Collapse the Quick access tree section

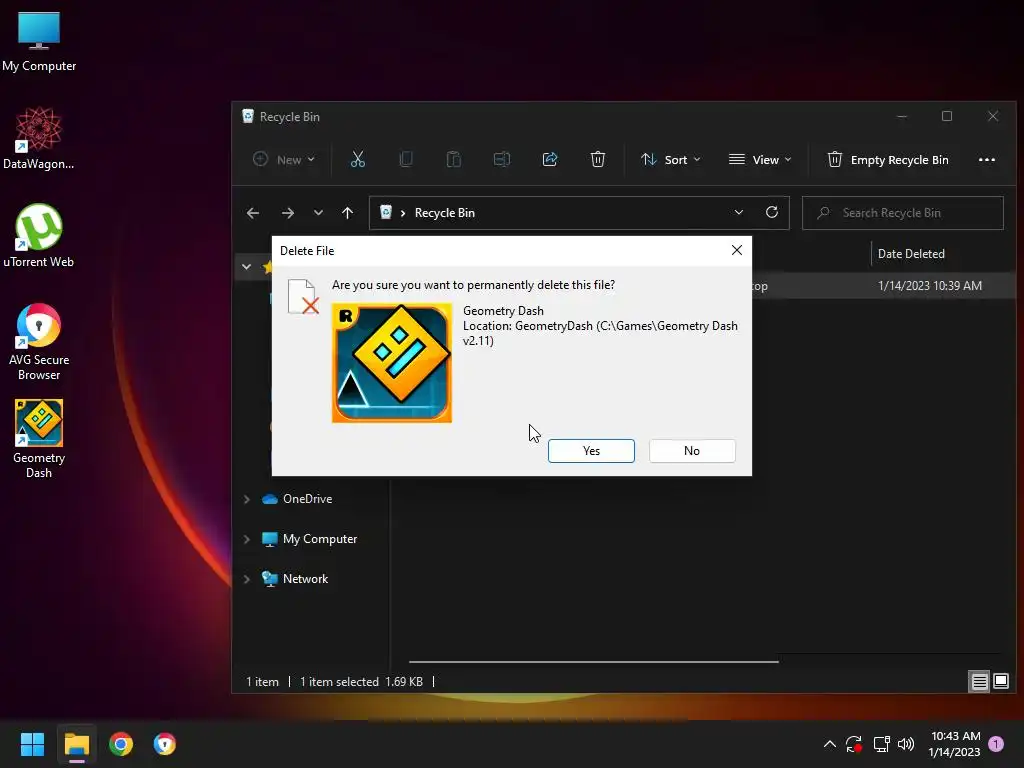pyautogui.click(x=246, y=266)
